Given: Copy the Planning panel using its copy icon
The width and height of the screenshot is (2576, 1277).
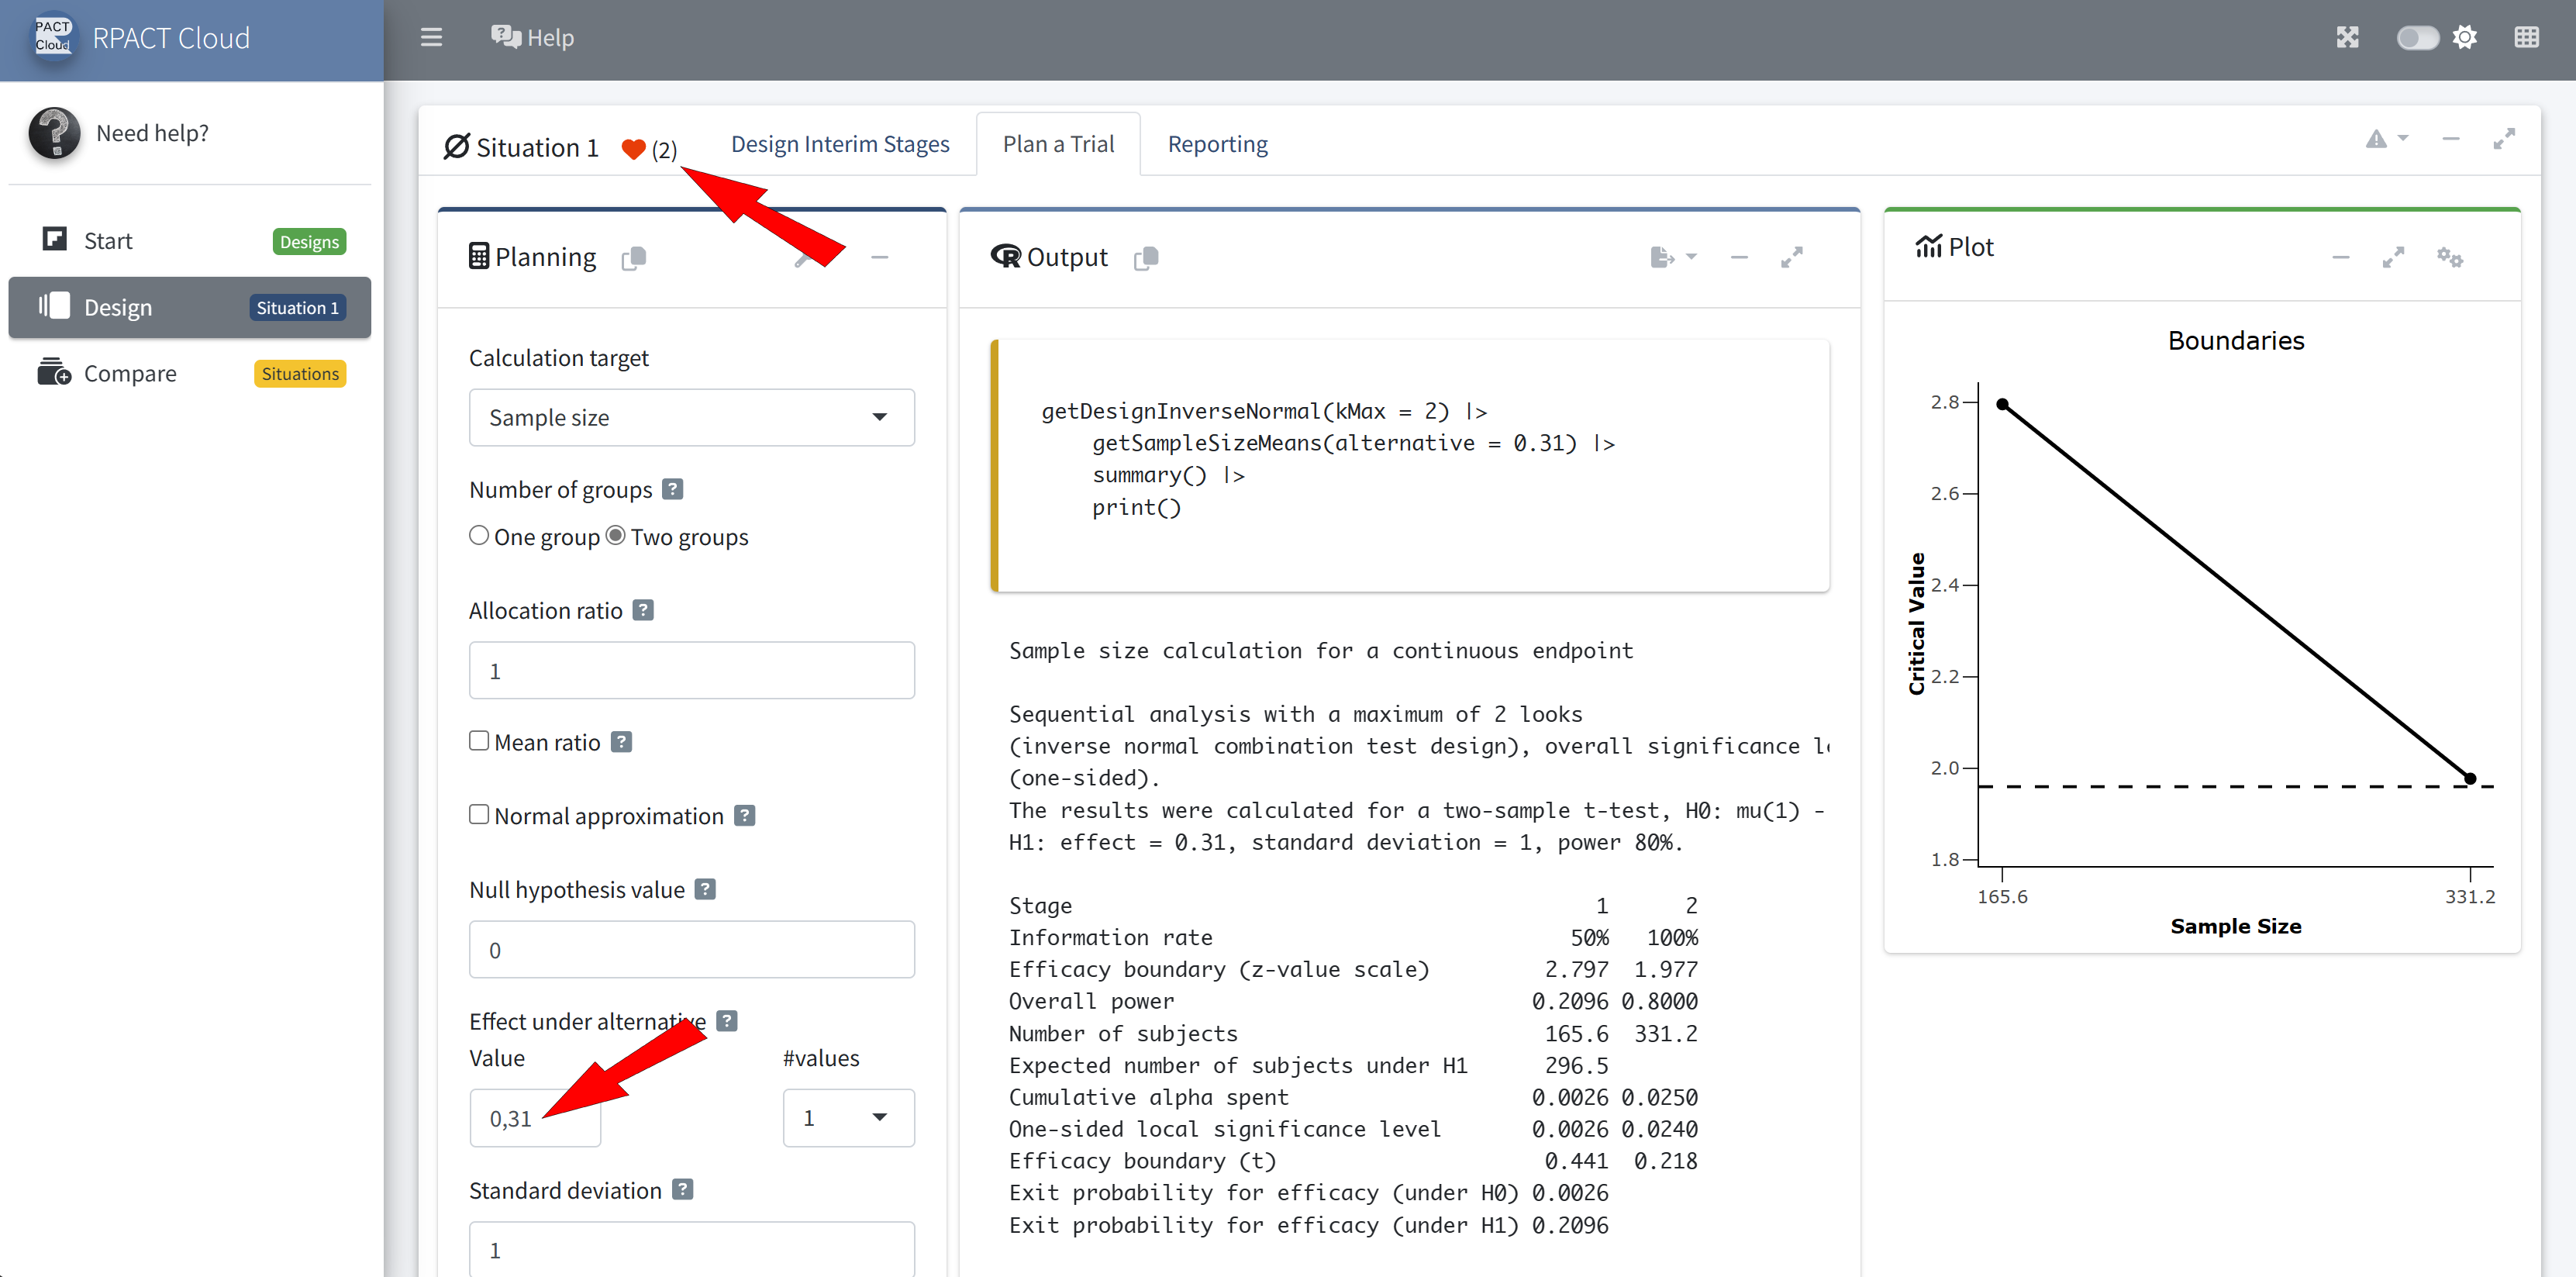Looking at the screenshot, I should [634, 258].
